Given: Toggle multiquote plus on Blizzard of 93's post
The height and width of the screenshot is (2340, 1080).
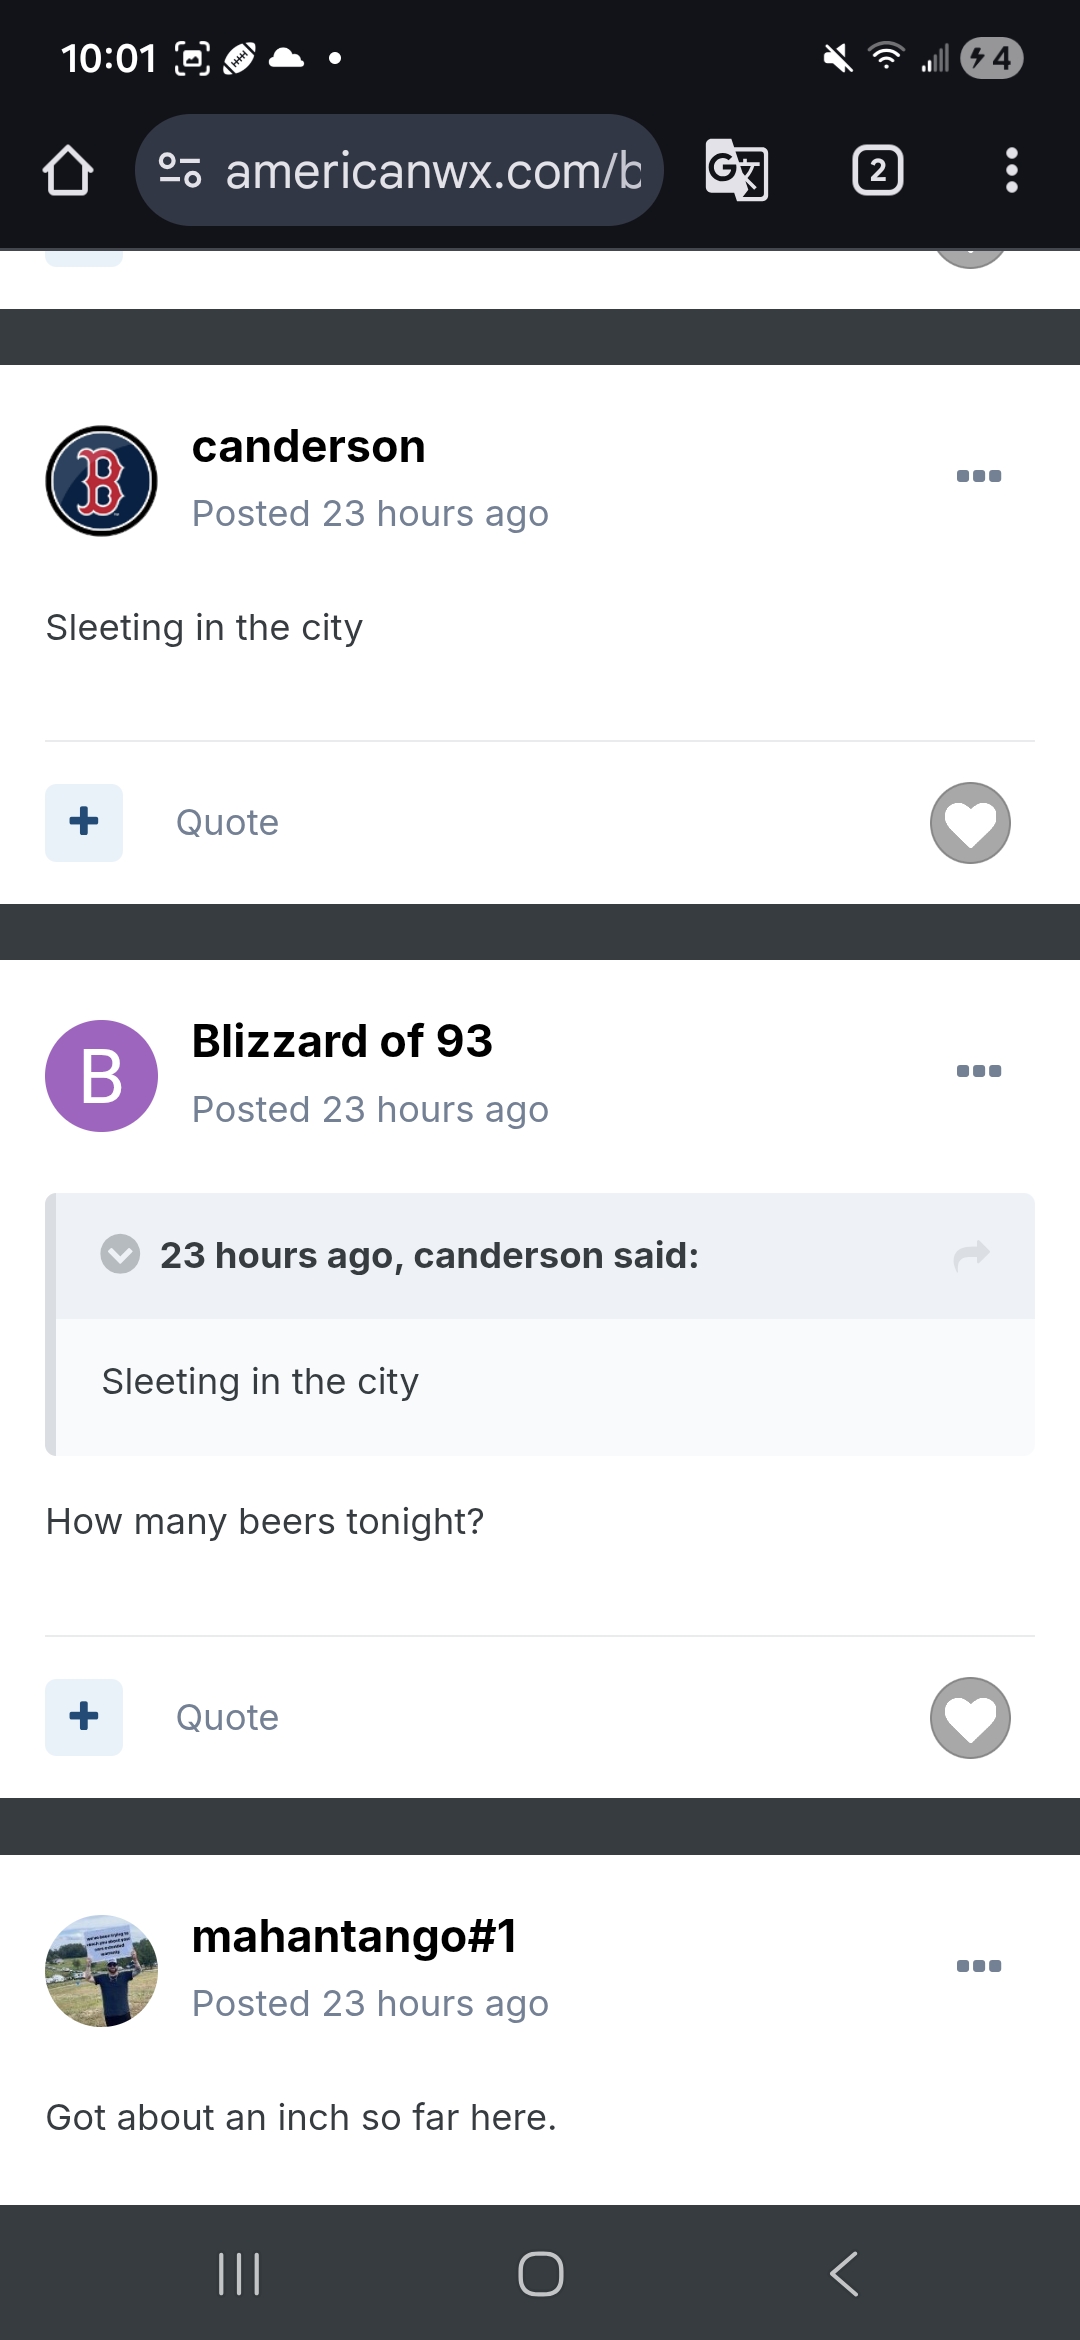Looking at the screenshot, I should pos(84,1718).
